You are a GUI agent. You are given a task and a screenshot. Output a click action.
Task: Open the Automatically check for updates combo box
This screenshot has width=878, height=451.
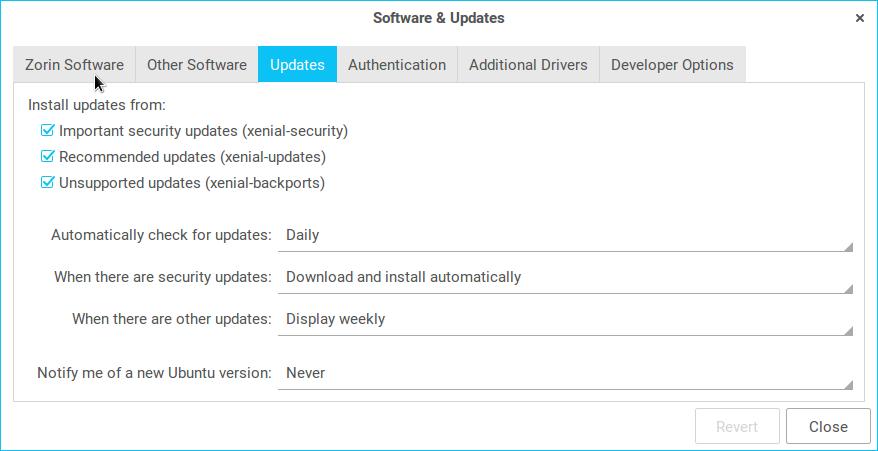[565, 236]
